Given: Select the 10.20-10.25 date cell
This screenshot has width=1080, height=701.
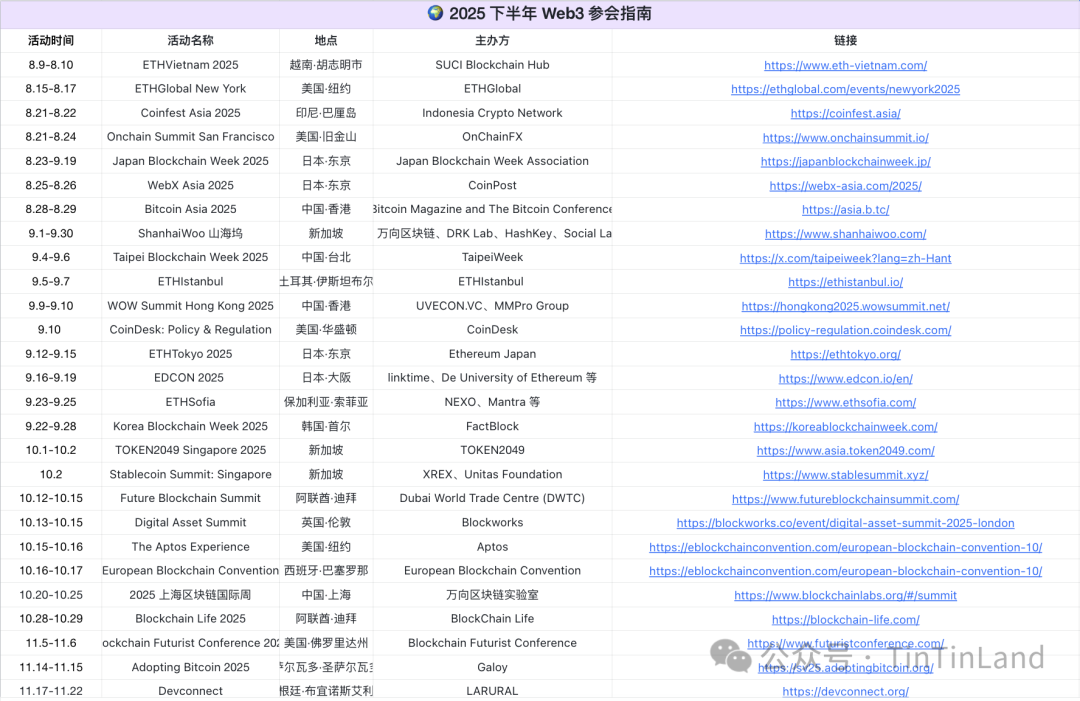Looking at the screenshot, I should click(51, 595).
